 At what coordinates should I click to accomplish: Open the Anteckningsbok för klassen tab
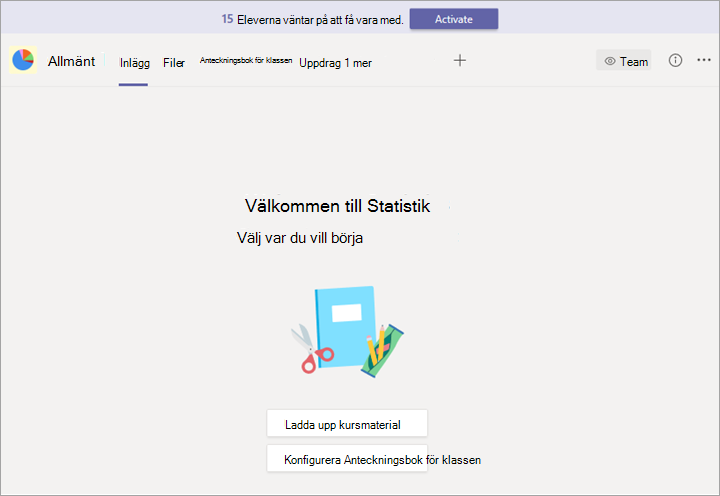(x=246, y=60)
